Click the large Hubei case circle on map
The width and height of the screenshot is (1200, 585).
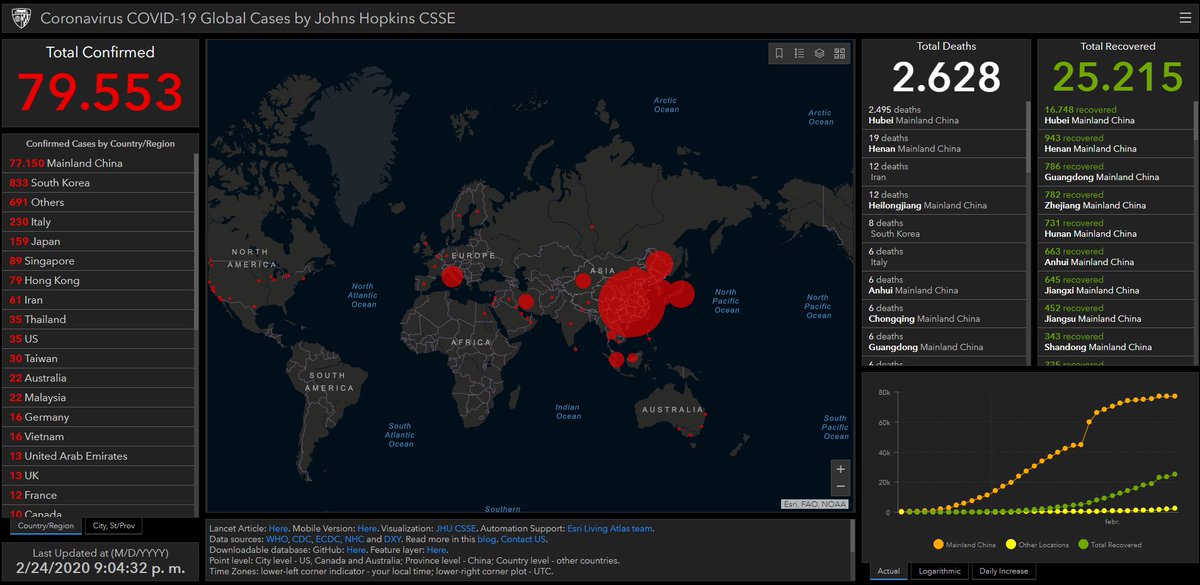click(x=631, y=305)
